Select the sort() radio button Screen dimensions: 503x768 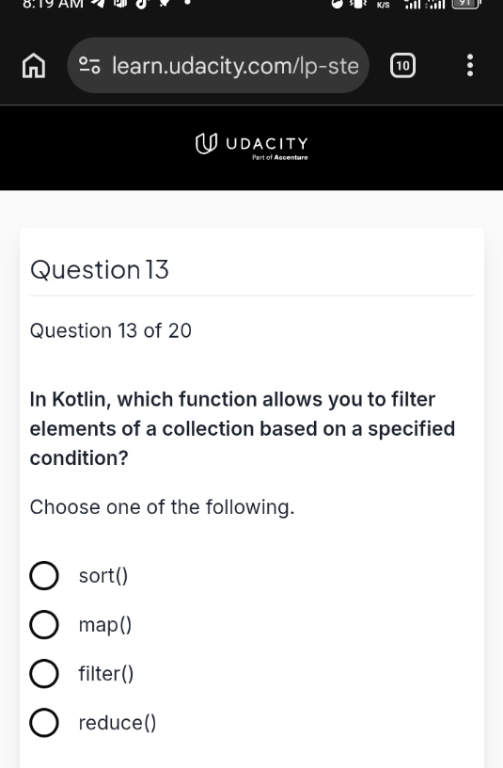[x=44, y=576]
